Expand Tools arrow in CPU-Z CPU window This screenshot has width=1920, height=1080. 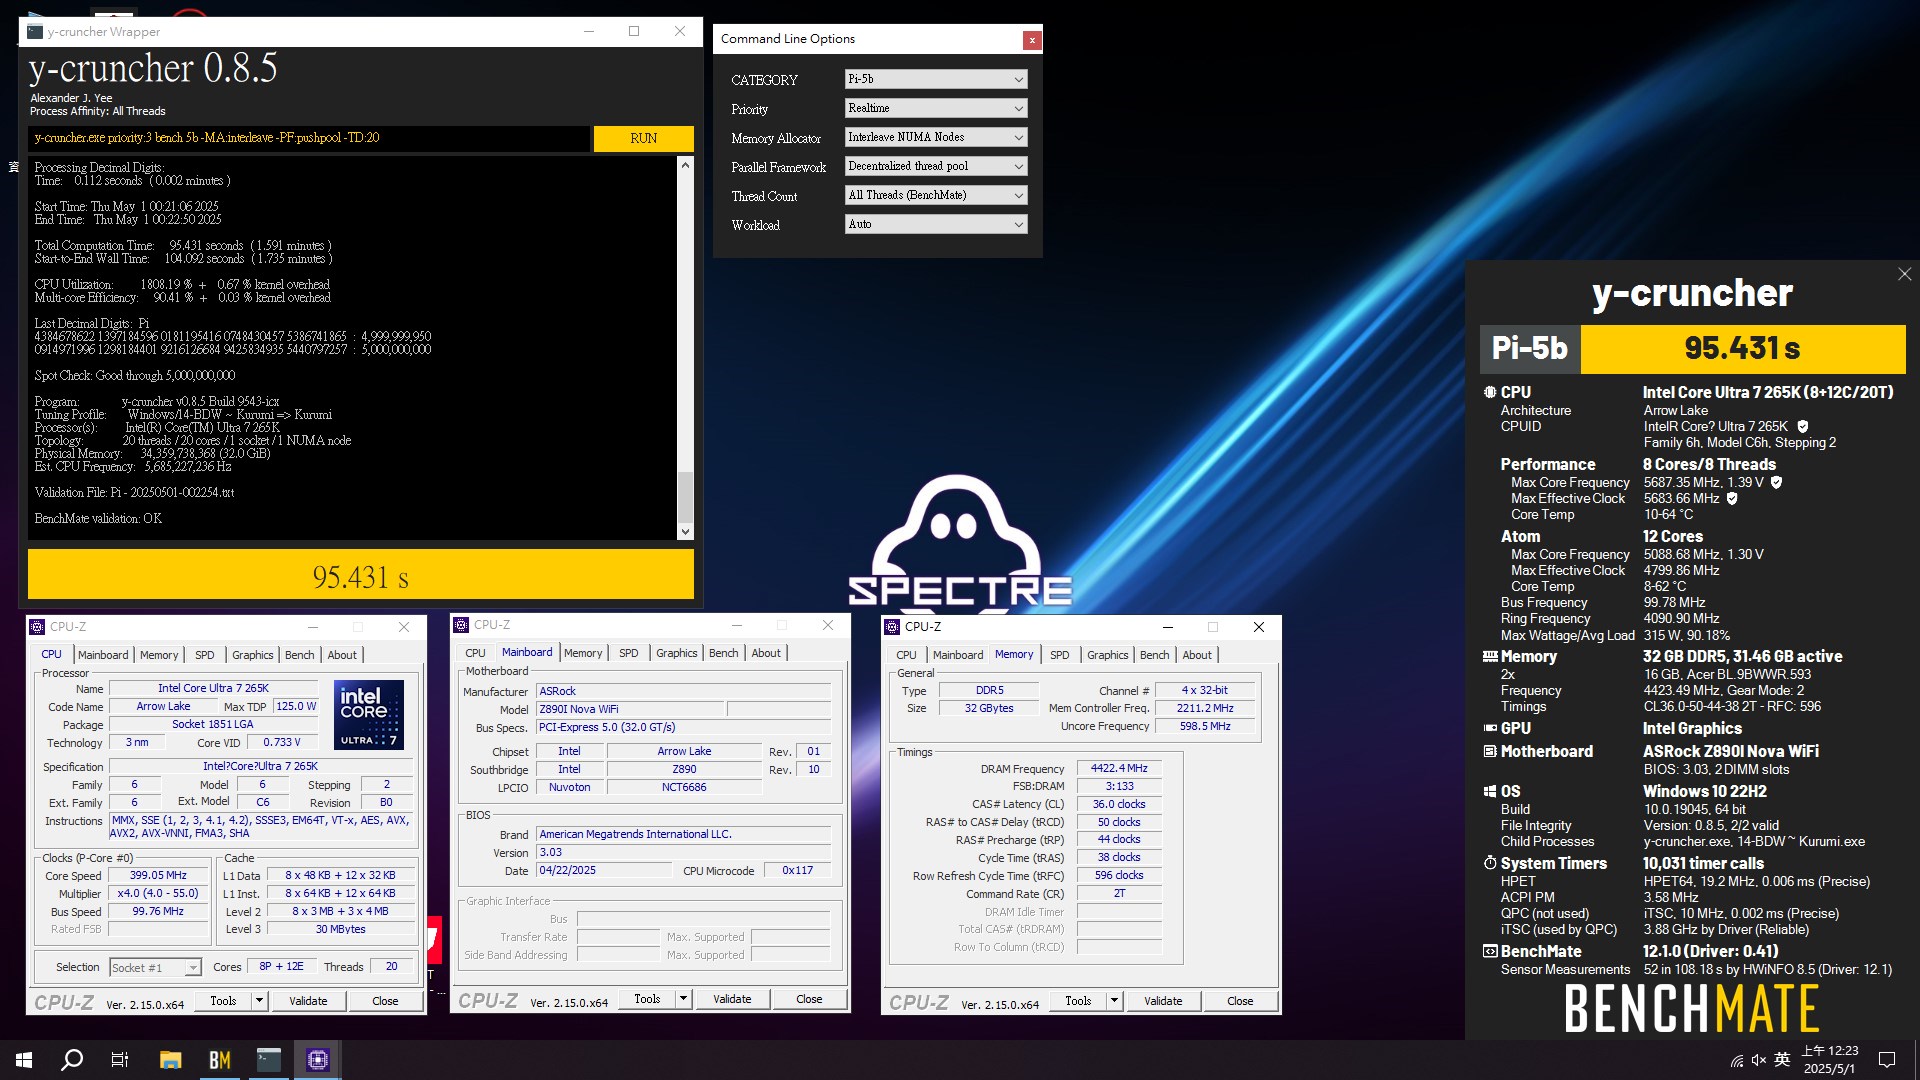259,1000
